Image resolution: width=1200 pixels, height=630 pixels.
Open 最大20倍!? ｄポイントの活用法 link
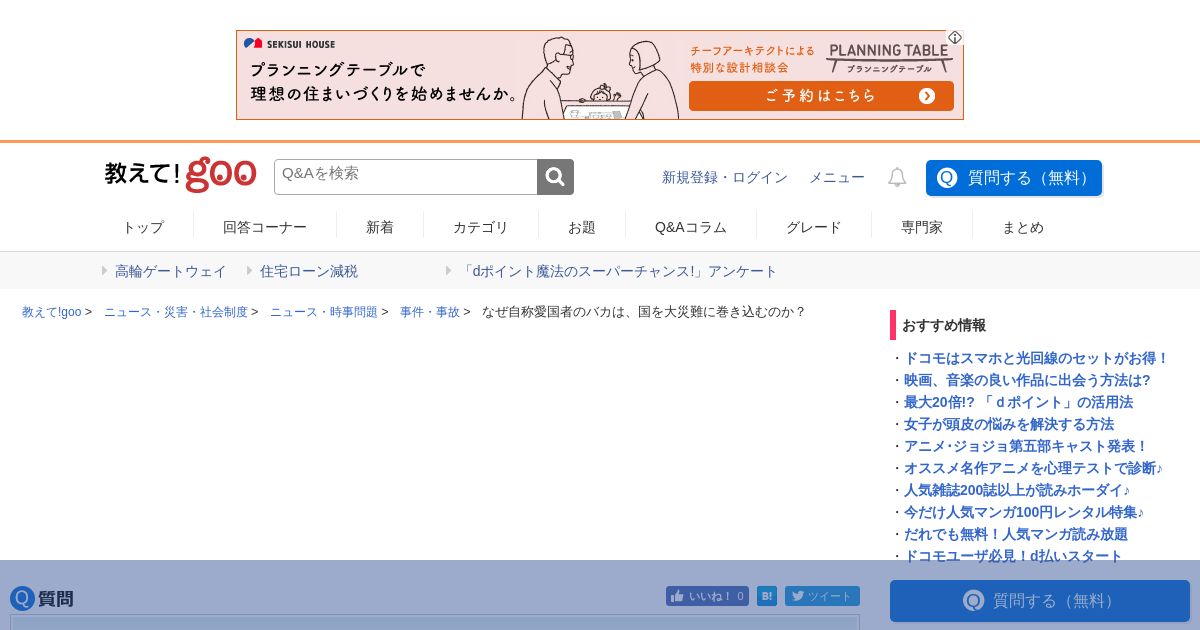pyautogui.click(x=1018, y=402)
